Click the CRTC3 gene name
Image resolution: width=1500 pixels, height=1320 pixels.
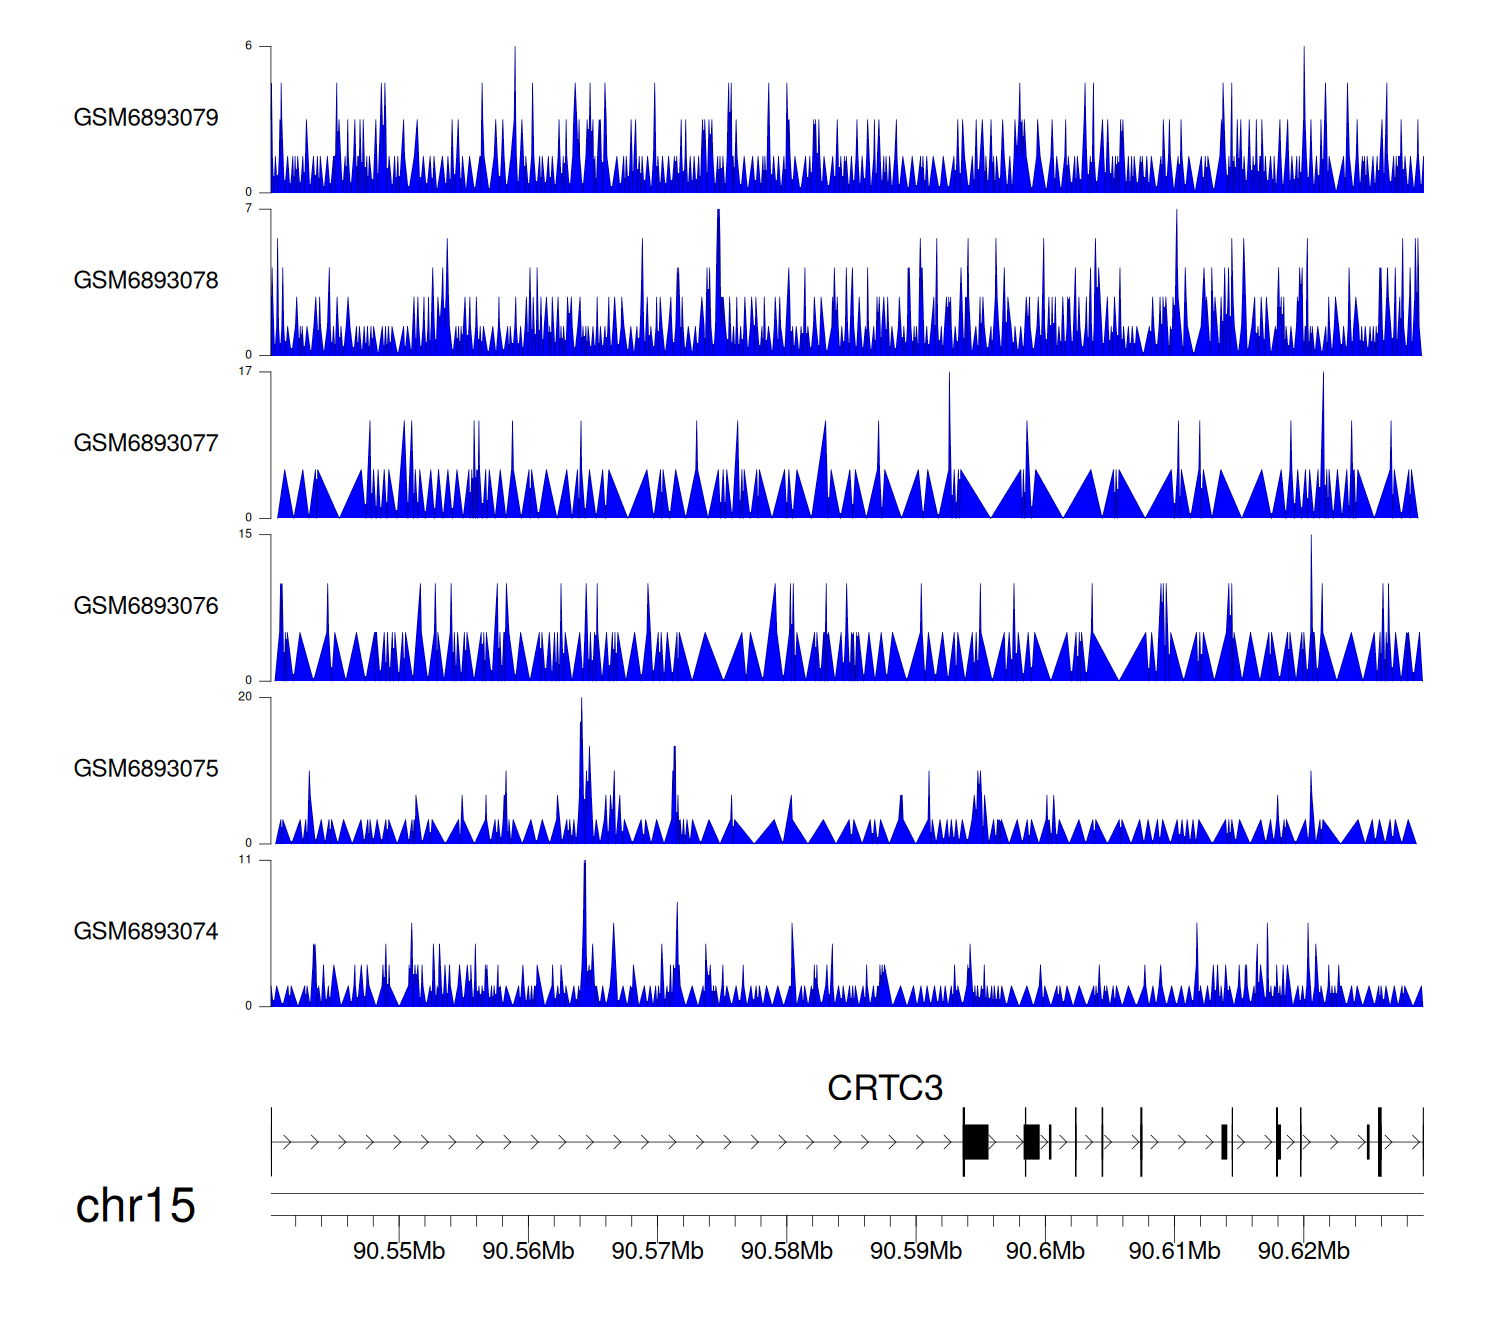[885, 1088]
